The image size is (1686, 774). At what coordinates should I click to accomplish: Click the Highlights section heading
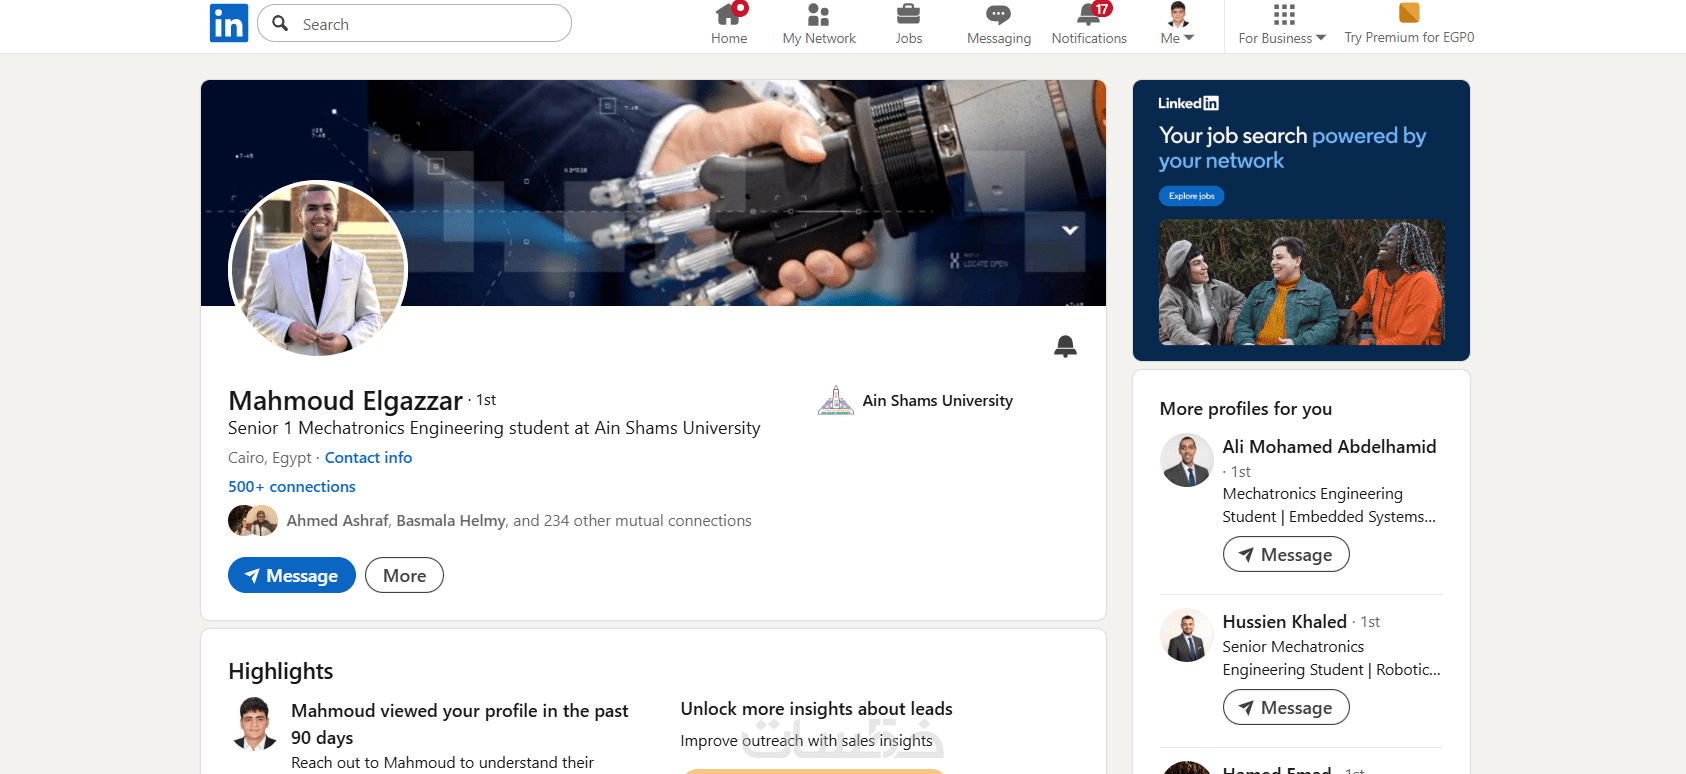coord(281,671)
